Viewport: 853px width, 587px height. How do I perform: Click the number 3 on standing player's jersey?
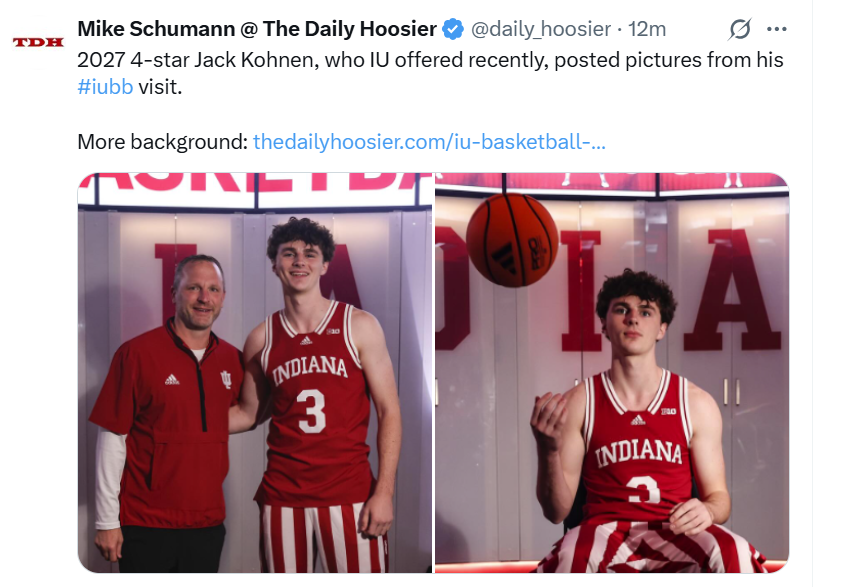point(312,410)
